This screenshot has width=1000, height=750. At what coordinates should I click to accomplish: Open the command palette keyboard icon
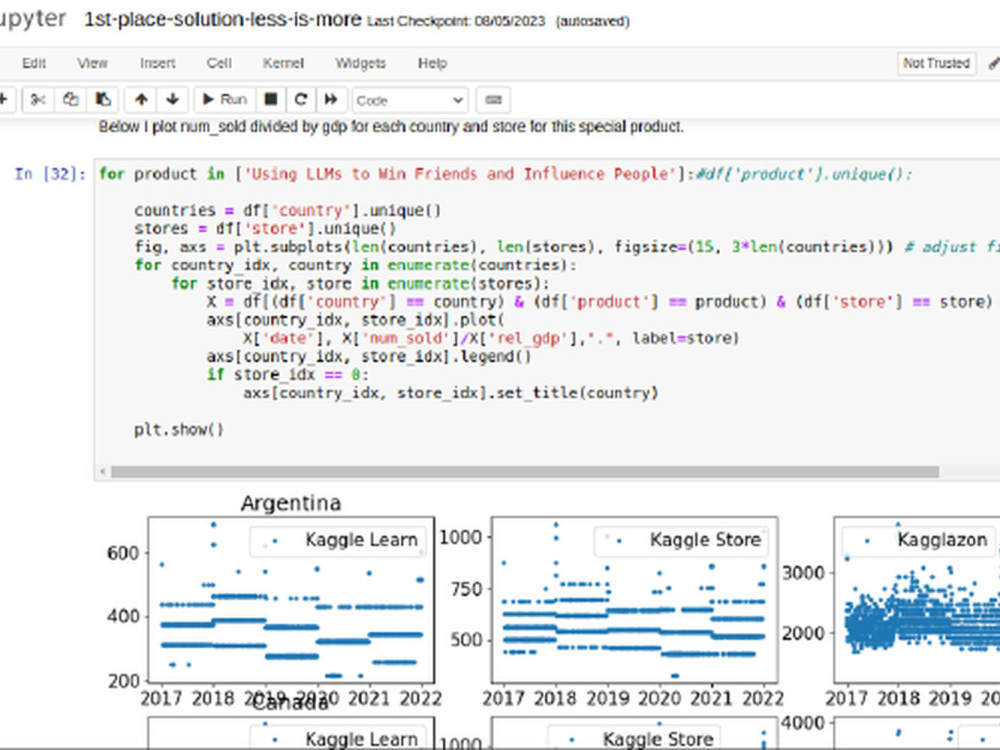coord(493,100)
